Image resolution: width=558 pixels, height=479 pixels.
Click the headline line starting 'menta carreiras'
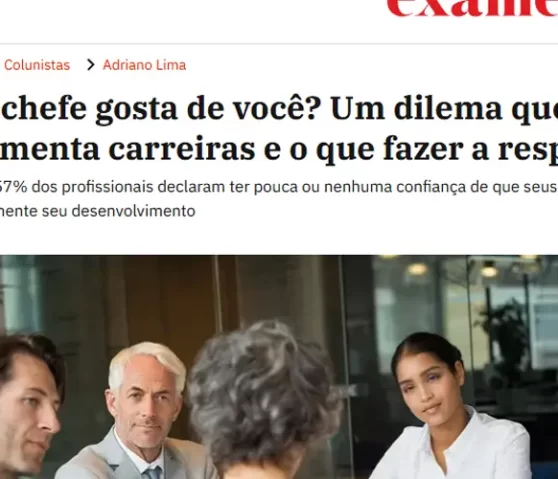coord(279,149)
